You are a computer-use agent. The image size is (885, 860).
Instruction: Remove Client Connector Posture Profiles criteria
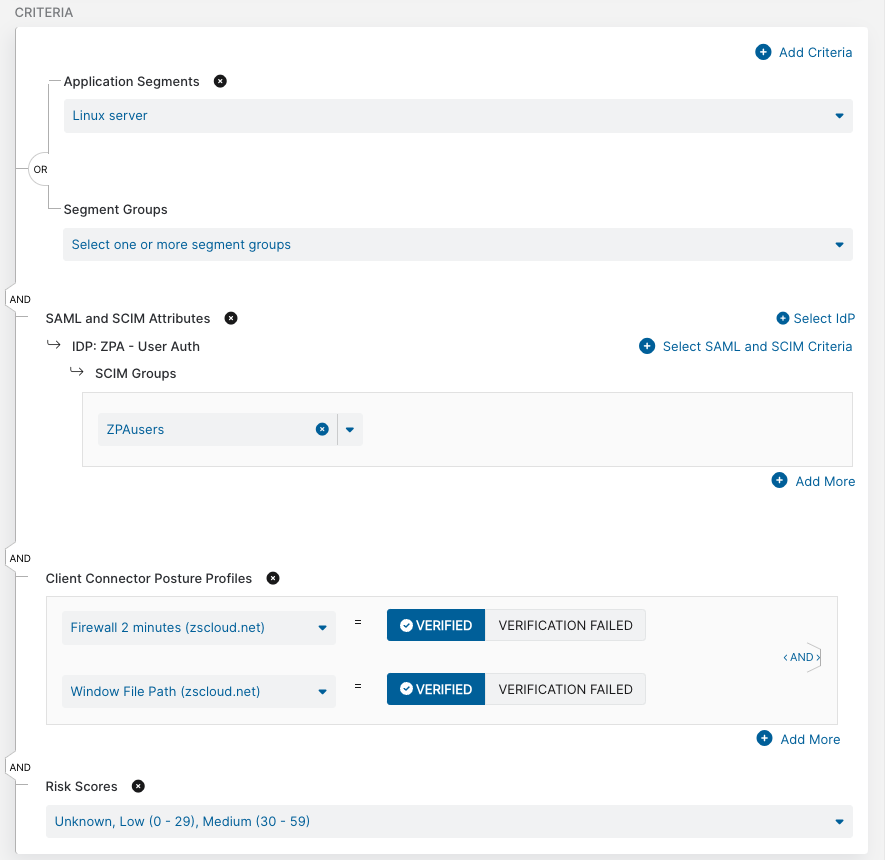click(x=273, y=578)
